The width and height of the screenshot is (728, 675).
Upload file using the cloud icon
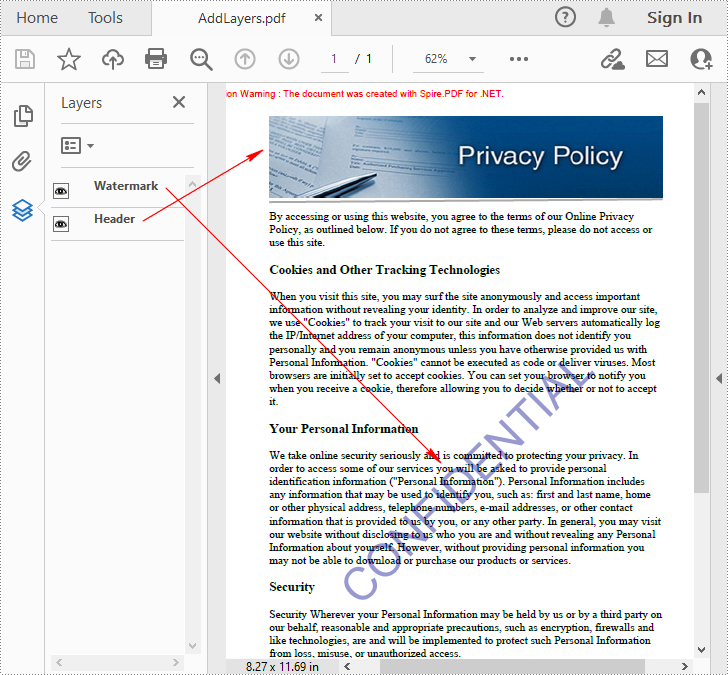click(113, 59)
